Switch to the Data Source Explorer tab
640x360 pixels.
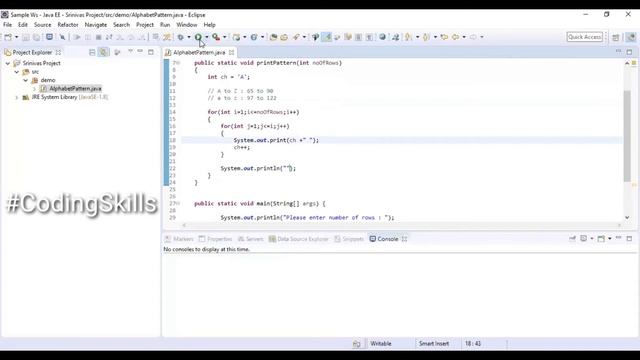click(x=298, y=239)
